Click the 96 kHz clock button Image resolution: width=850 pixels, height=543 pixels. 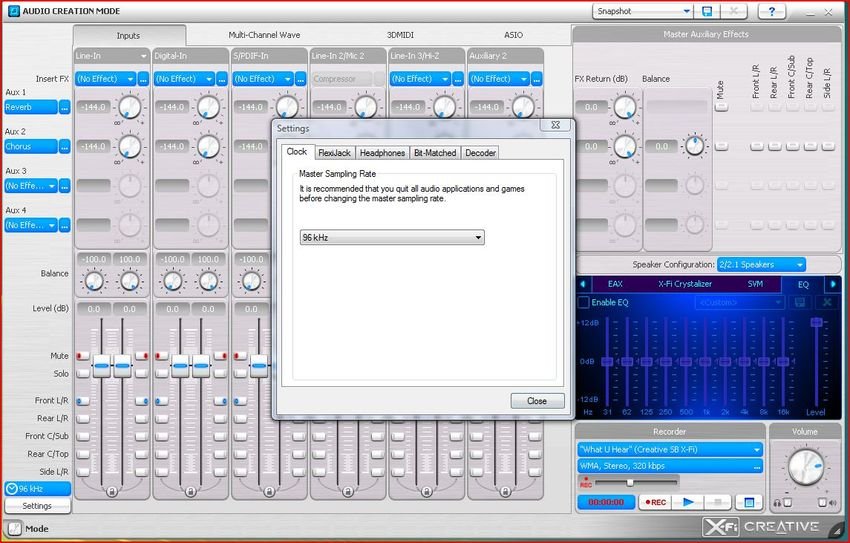pos(37,489)
